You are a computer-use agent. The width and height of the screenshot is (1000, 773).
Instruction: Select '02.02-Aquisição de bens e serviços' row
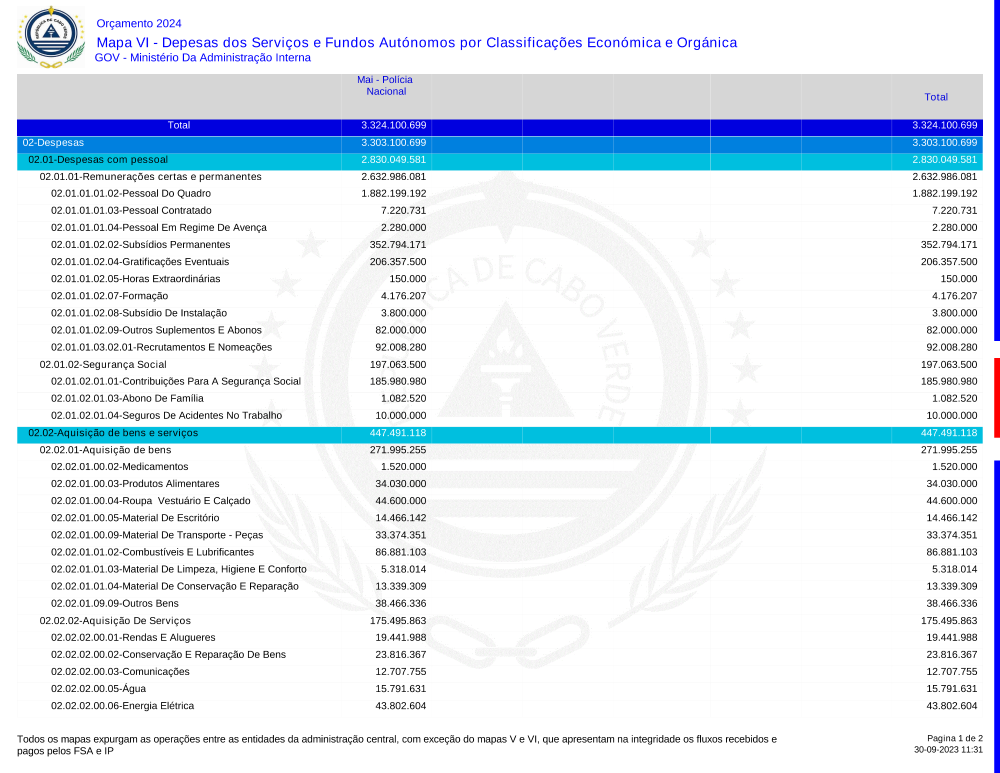[x=113, y=433]
